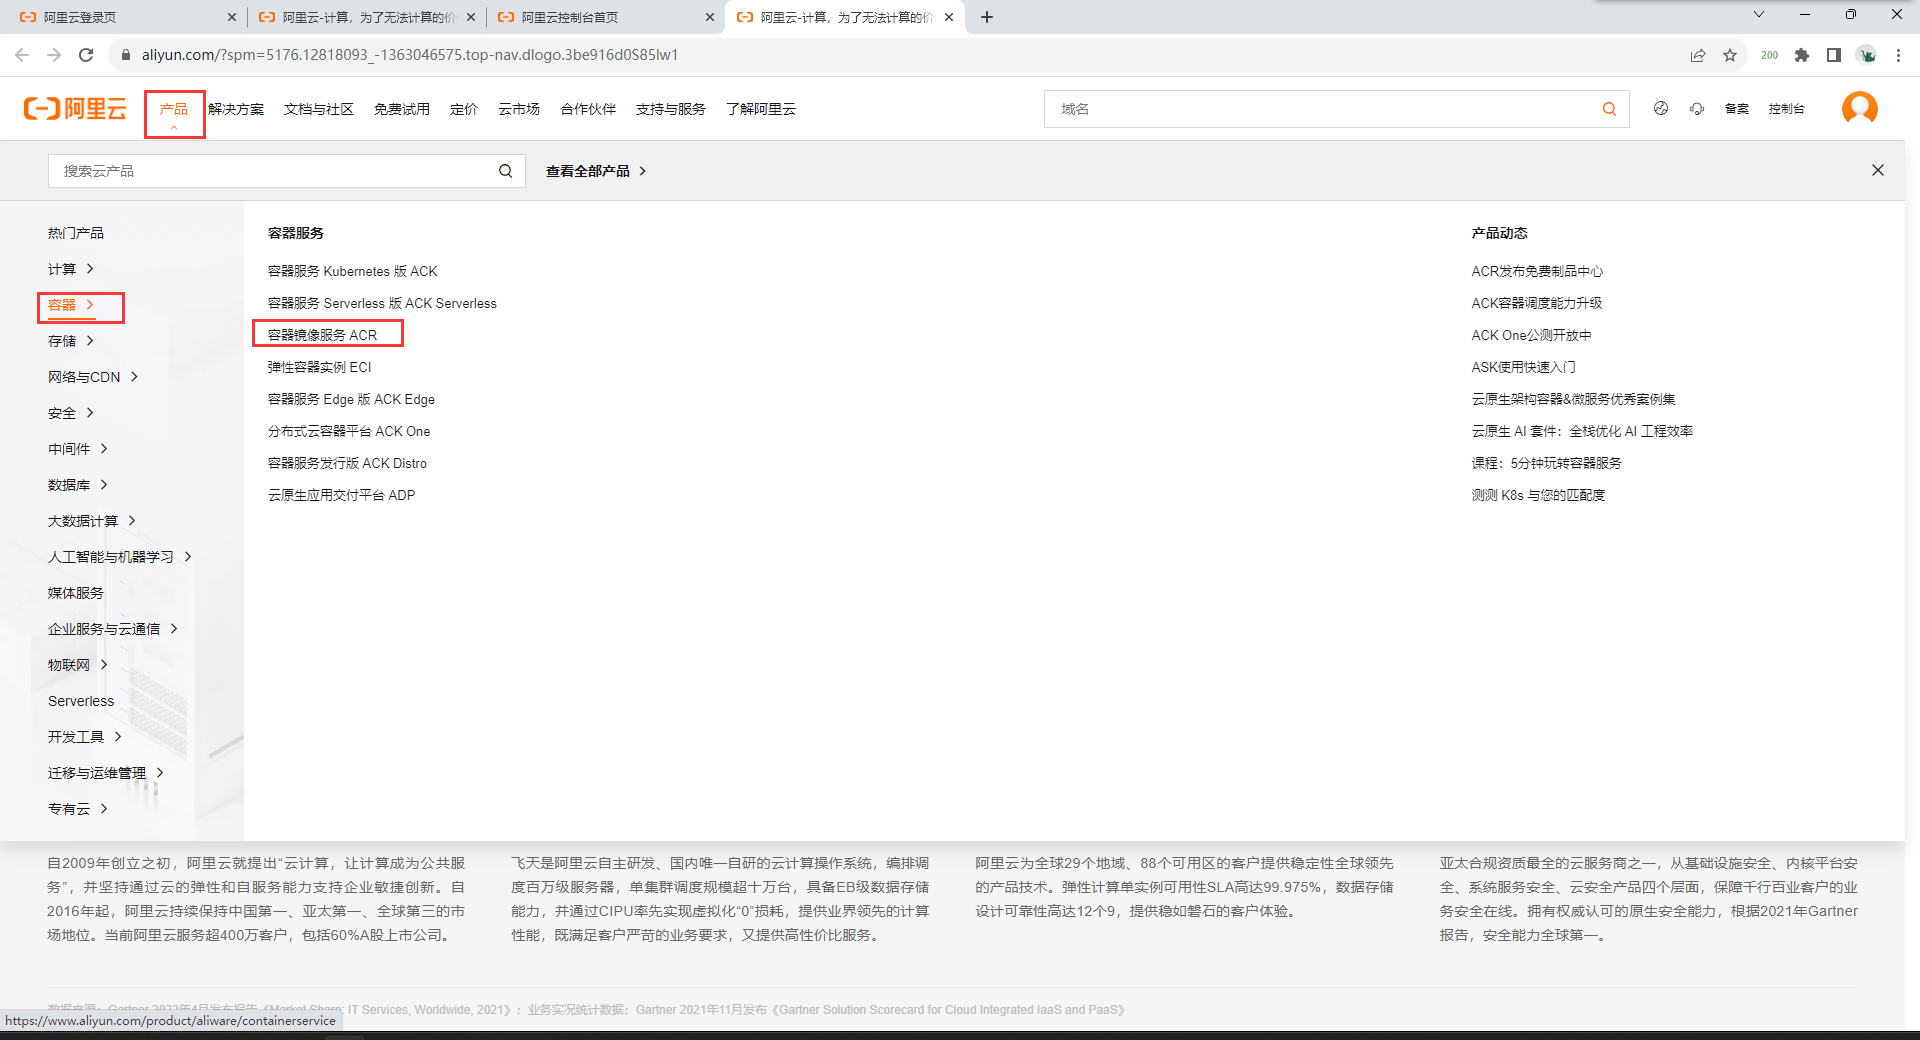Open 支持与服务 menu item

[x=671, y=109]
